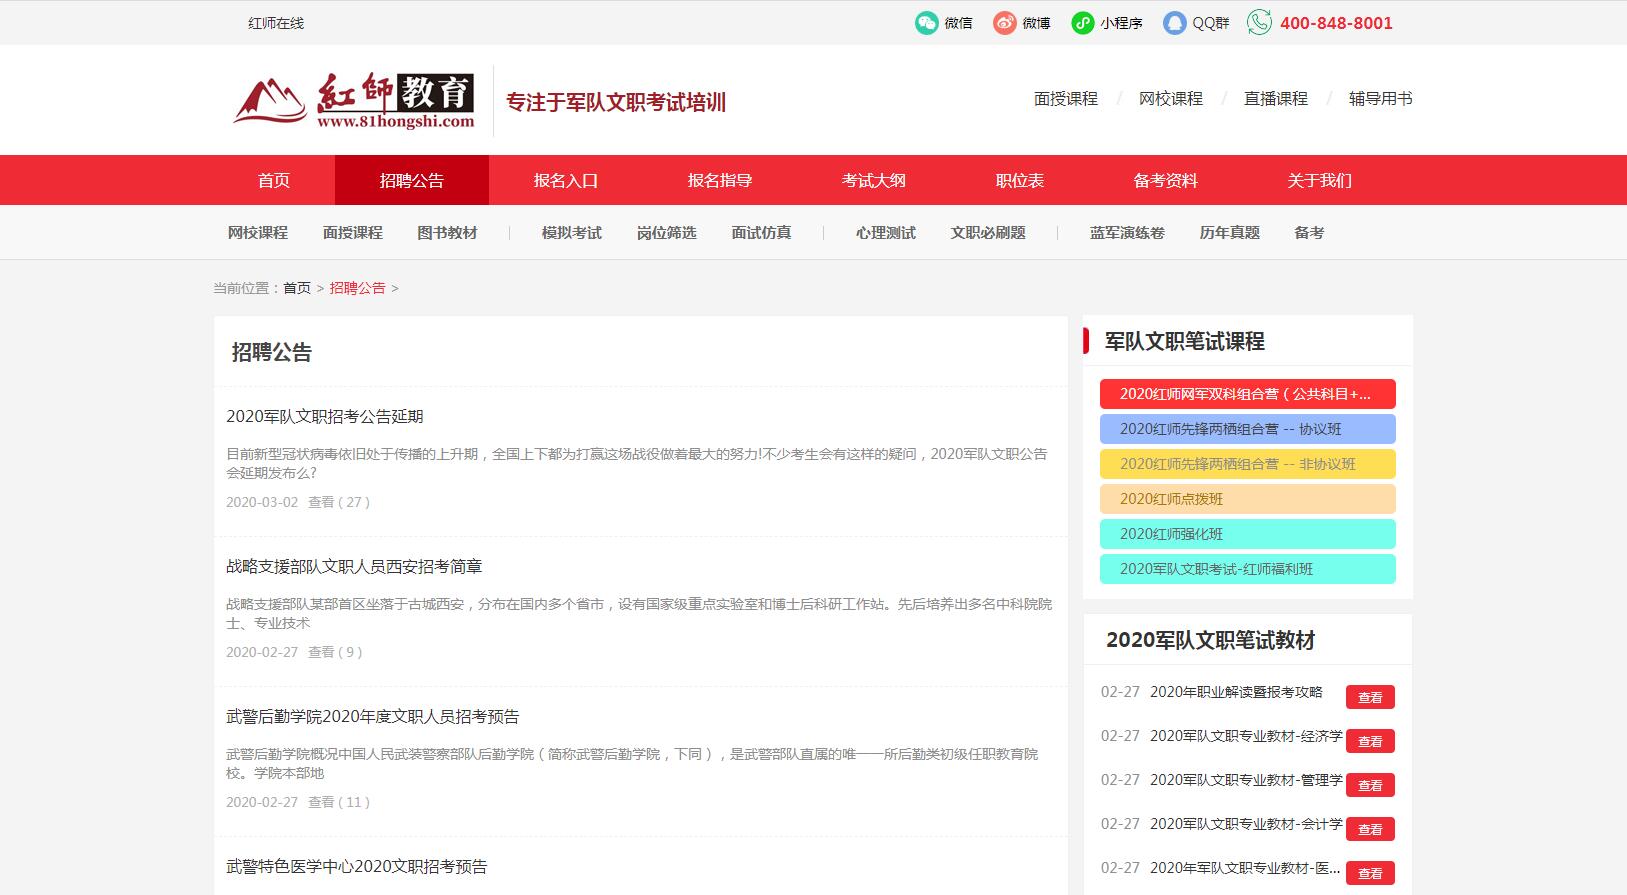Open 岗位筛选 in sub-navigation
The image size is (1627, 895).
click(x=667, y=233)
